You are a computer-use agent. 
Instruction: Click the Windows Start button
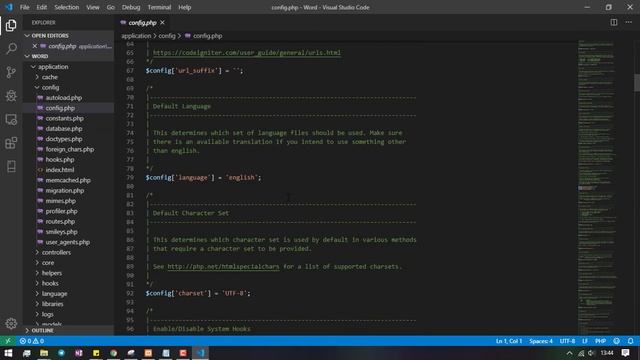coord(8,353)
